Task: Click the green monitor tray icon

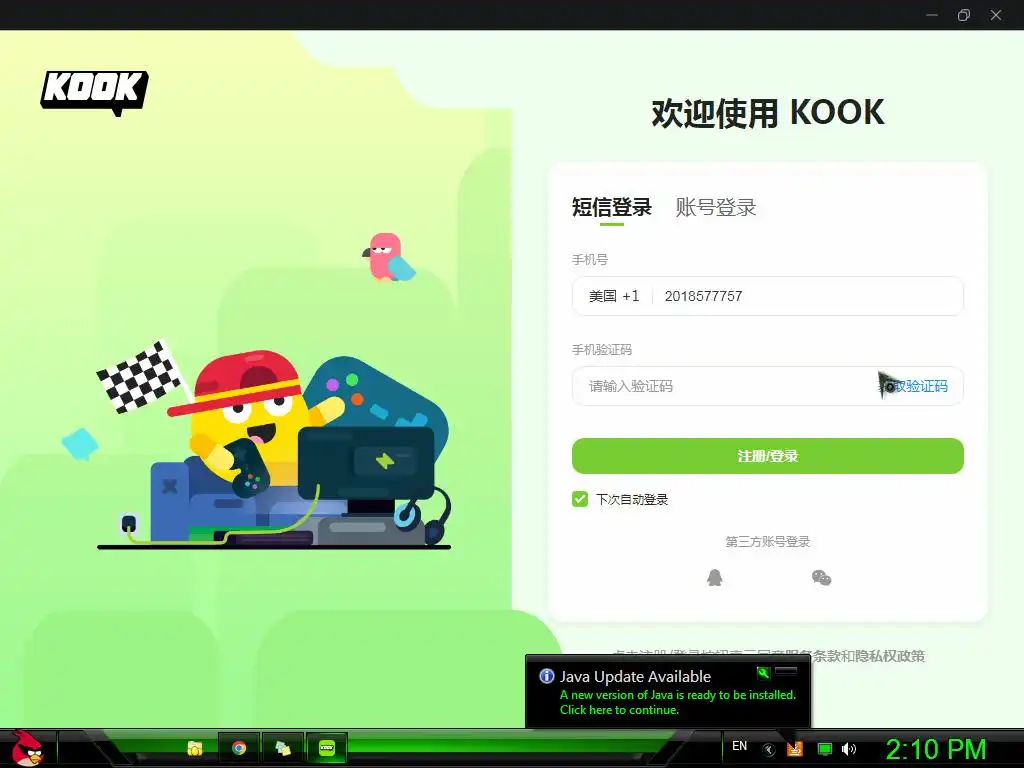Action: (x=825, y=750)
